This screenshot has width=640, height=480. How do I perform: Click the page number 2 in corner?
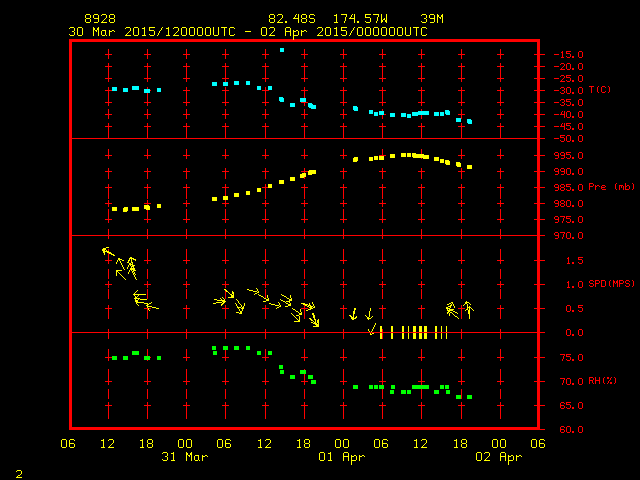coord(19,474)
